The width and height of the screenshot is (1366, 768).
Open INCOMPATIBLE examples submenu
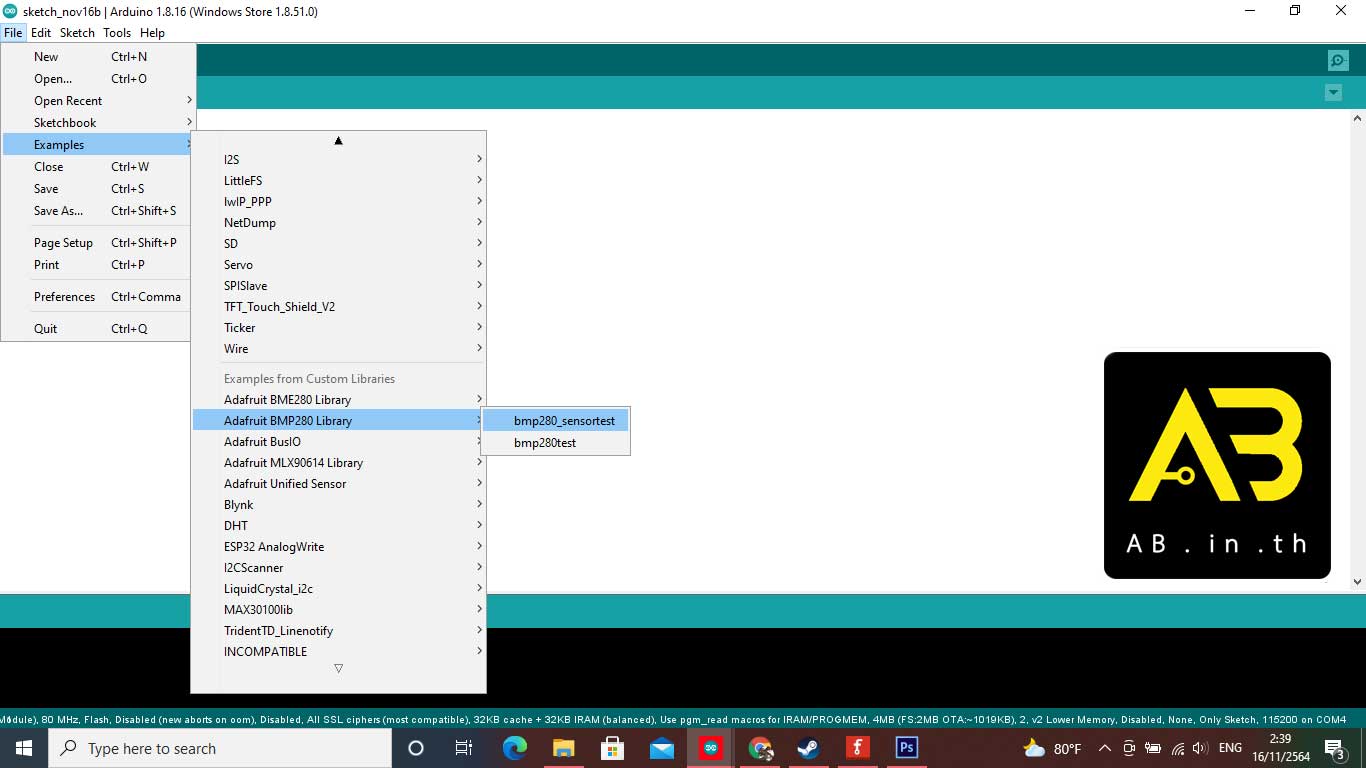[338, 652]
